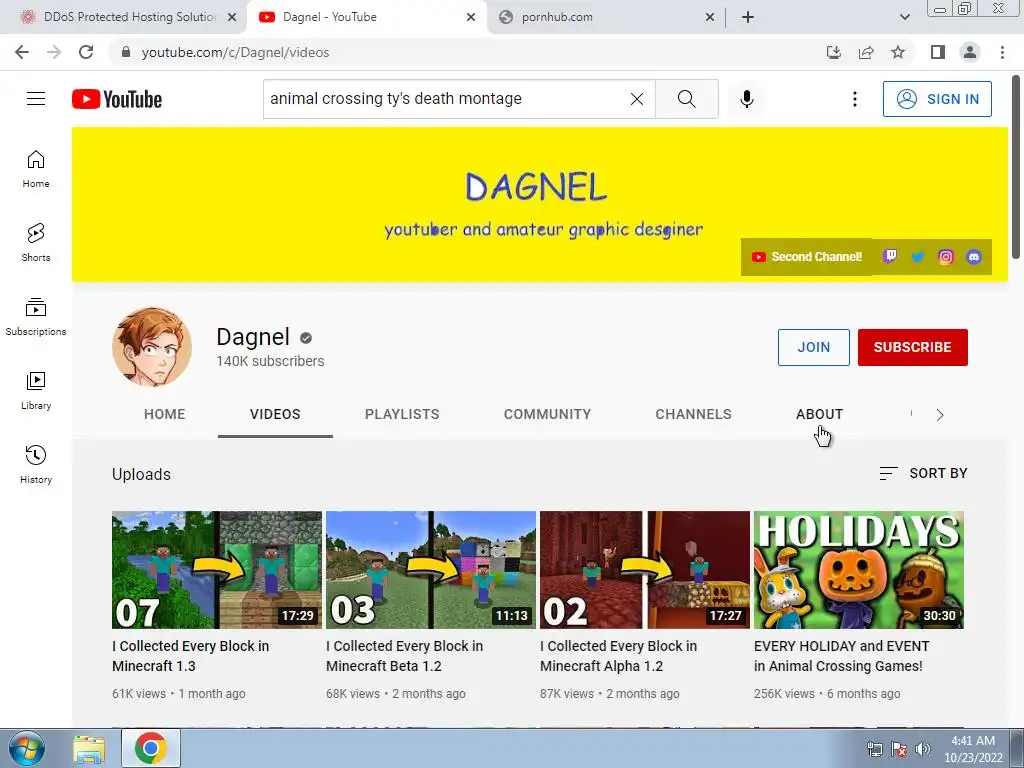This screenshot has height=768, width=1024.
Task: Open the tab search dropdown arrow
Action: pyautogui.click(x=904, y=17)
